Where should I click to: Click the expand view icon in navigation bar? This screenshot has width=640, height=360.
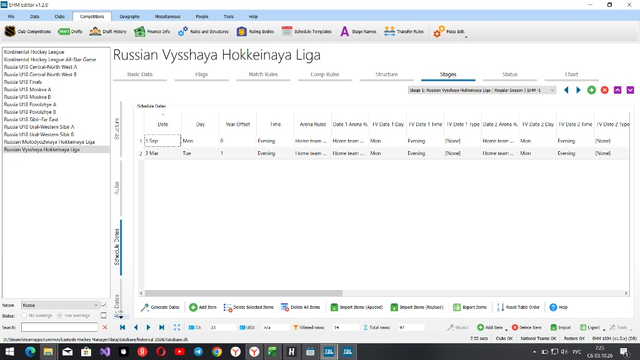(177, 327)
